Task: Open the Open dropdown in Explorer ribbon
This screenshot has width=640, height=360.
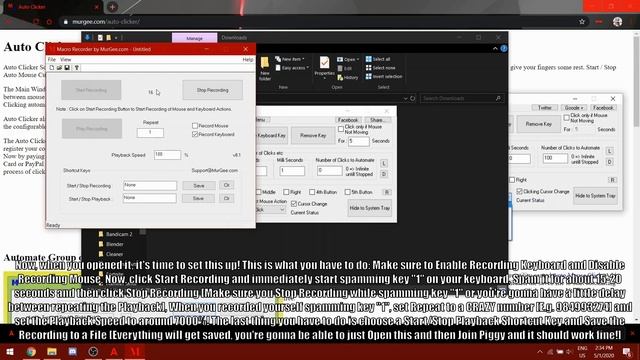Action: coord(348,60)
